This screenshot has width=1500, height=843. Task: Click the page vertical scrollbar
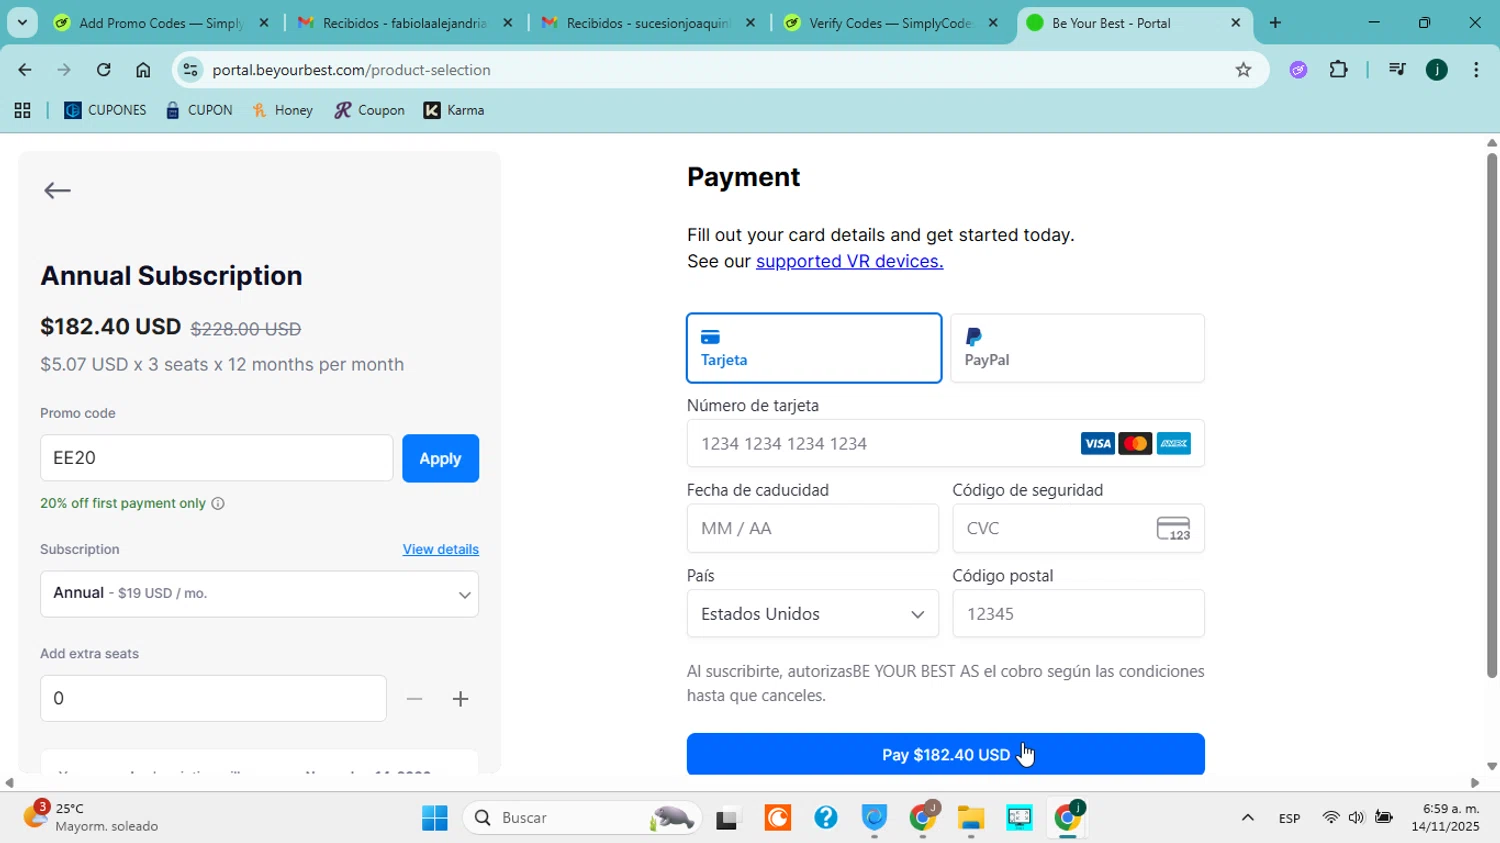coord(1492,415)
